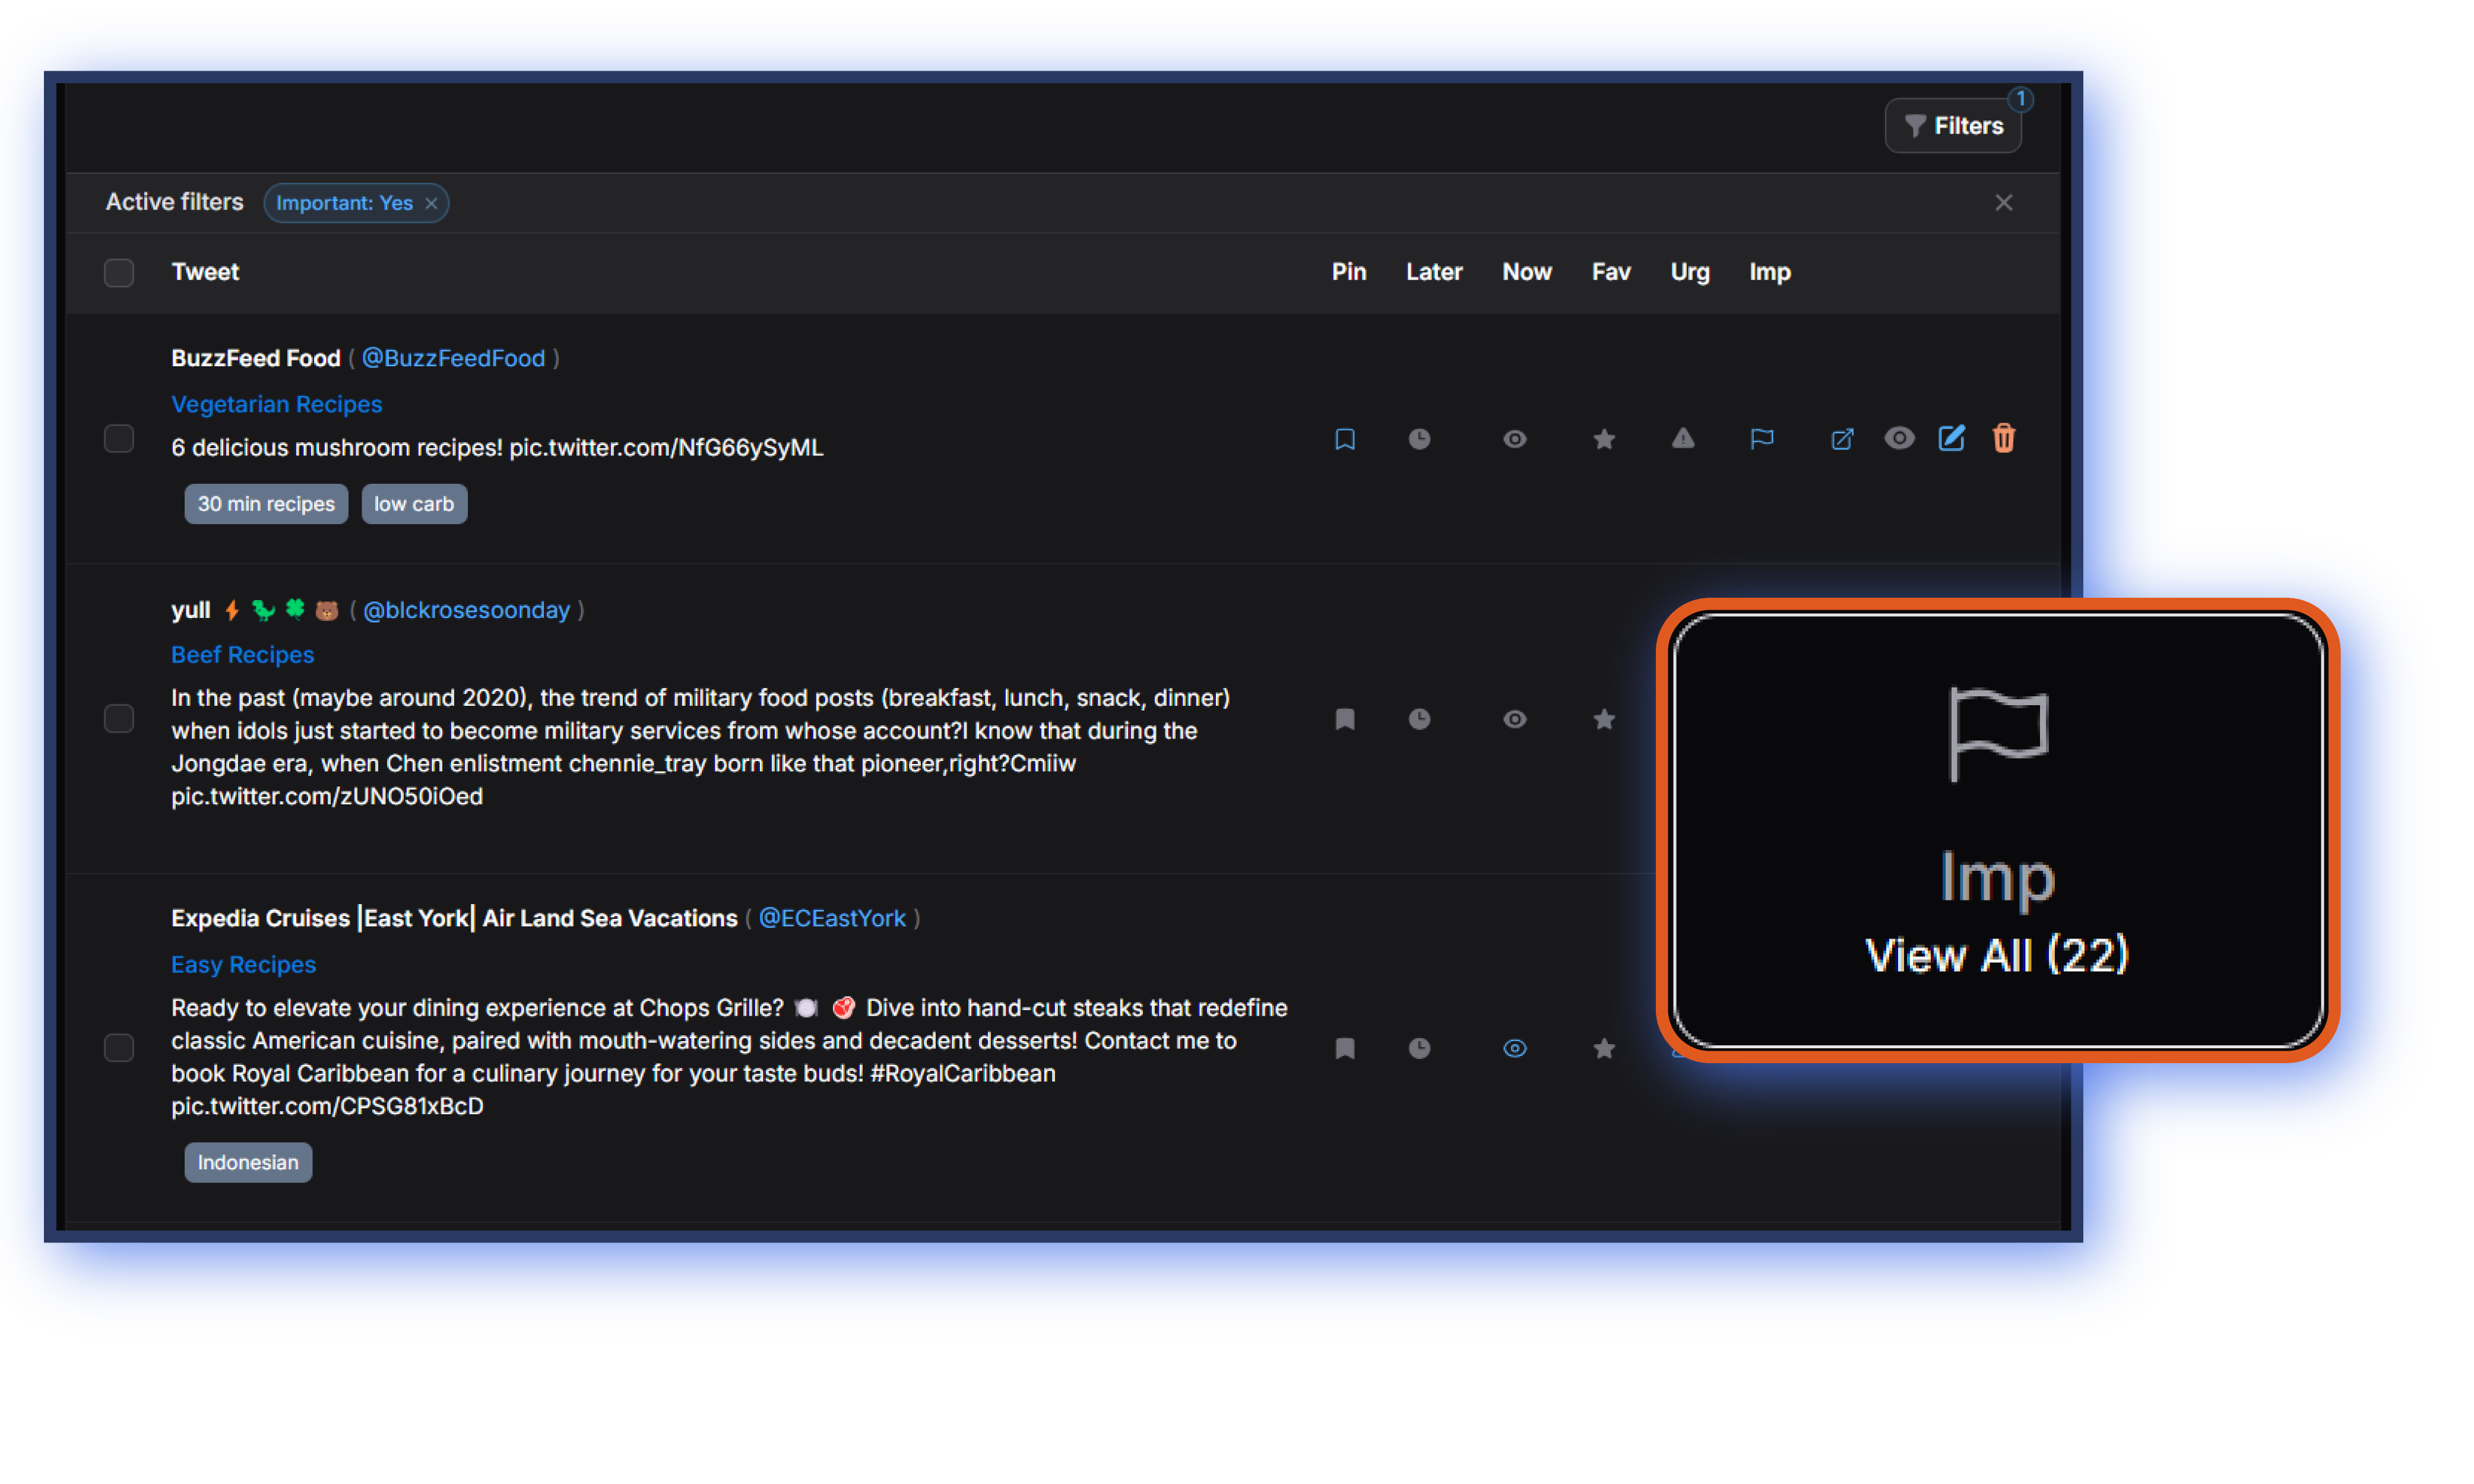
Task: Click the mushroom recipes tweet text
Action: click(497, 448)
